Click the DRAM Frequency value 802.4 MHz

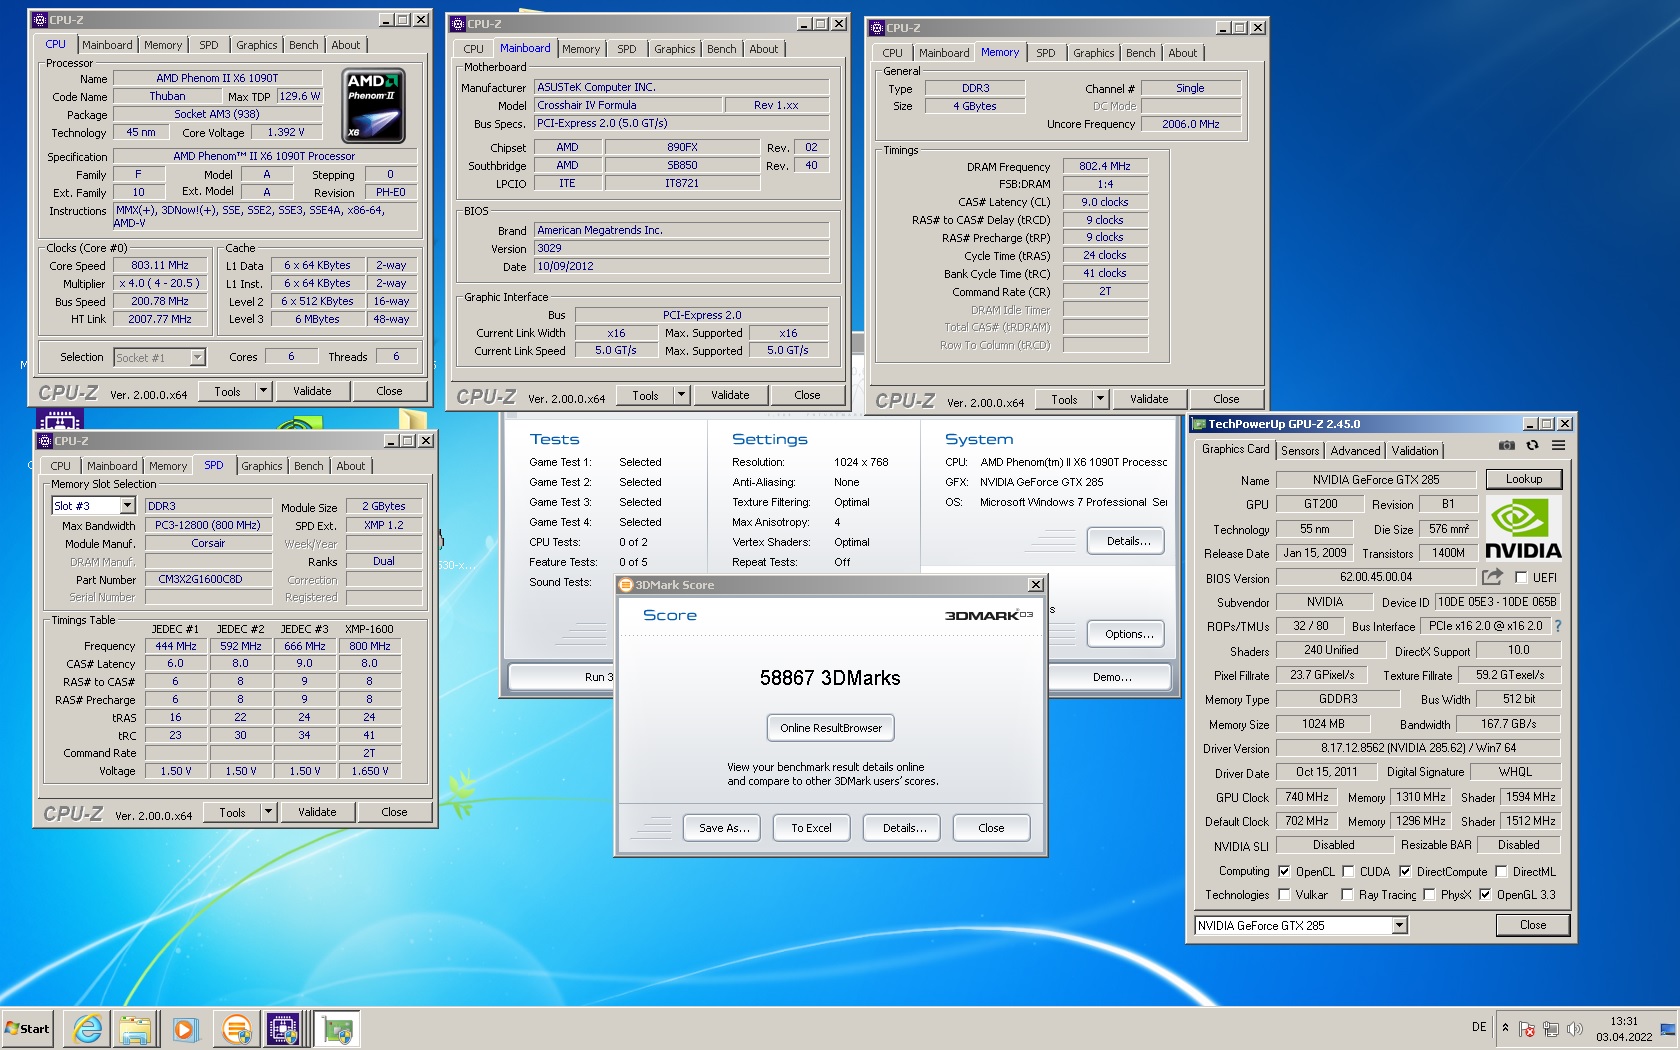point(1105,166)
